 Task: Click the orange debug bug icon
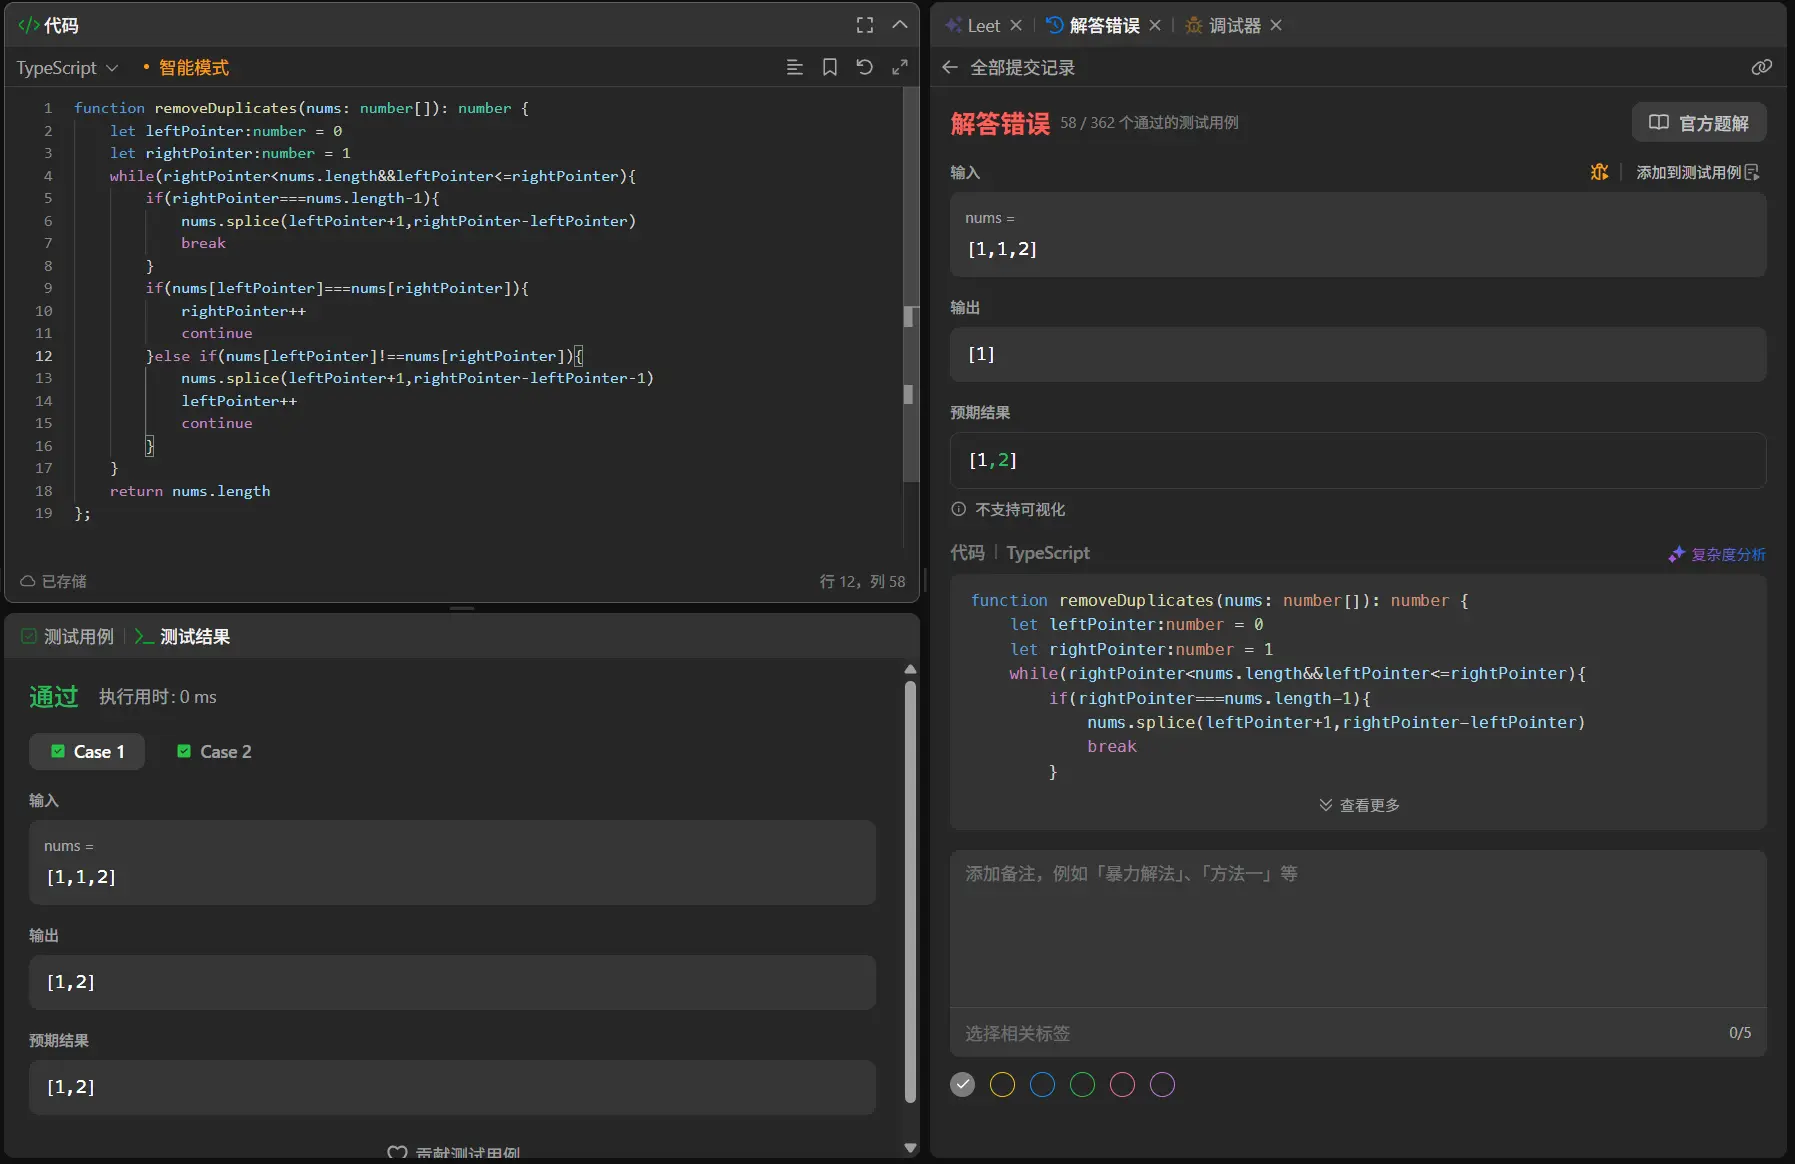click(1599, 172)
